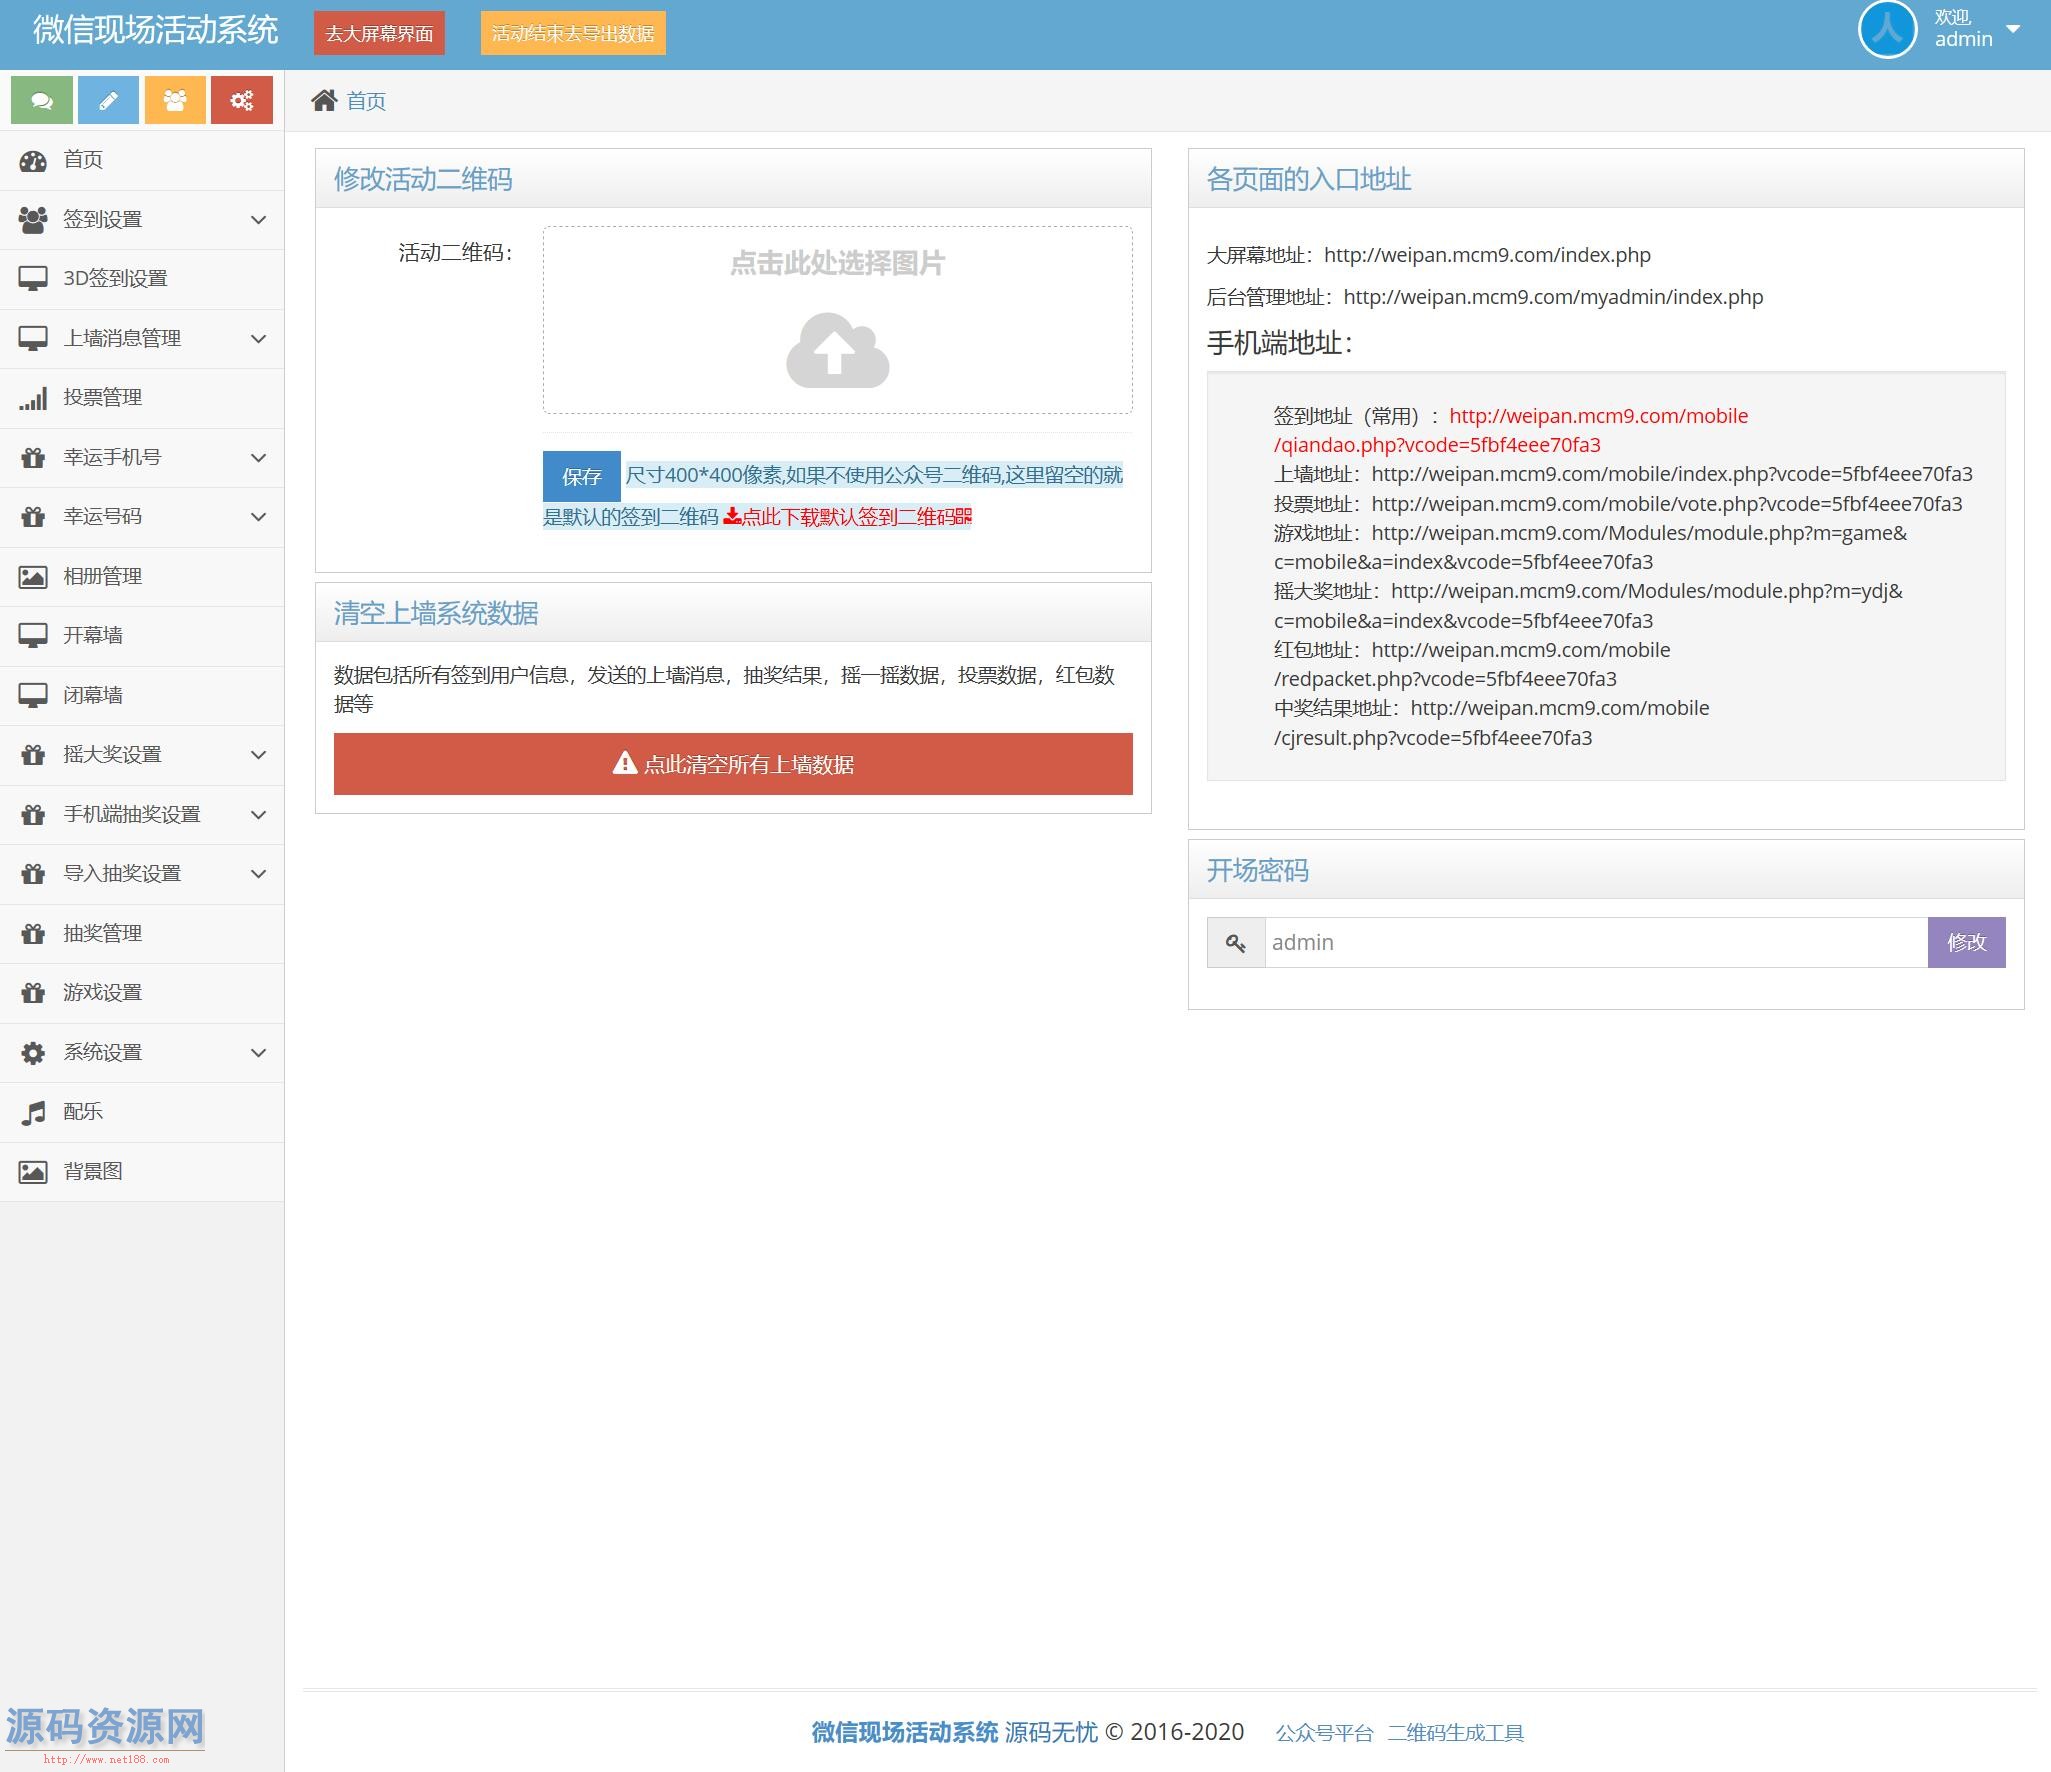Click the admin user avatar icon
2051x1772 pixels.
click(x=1886, y=30)
